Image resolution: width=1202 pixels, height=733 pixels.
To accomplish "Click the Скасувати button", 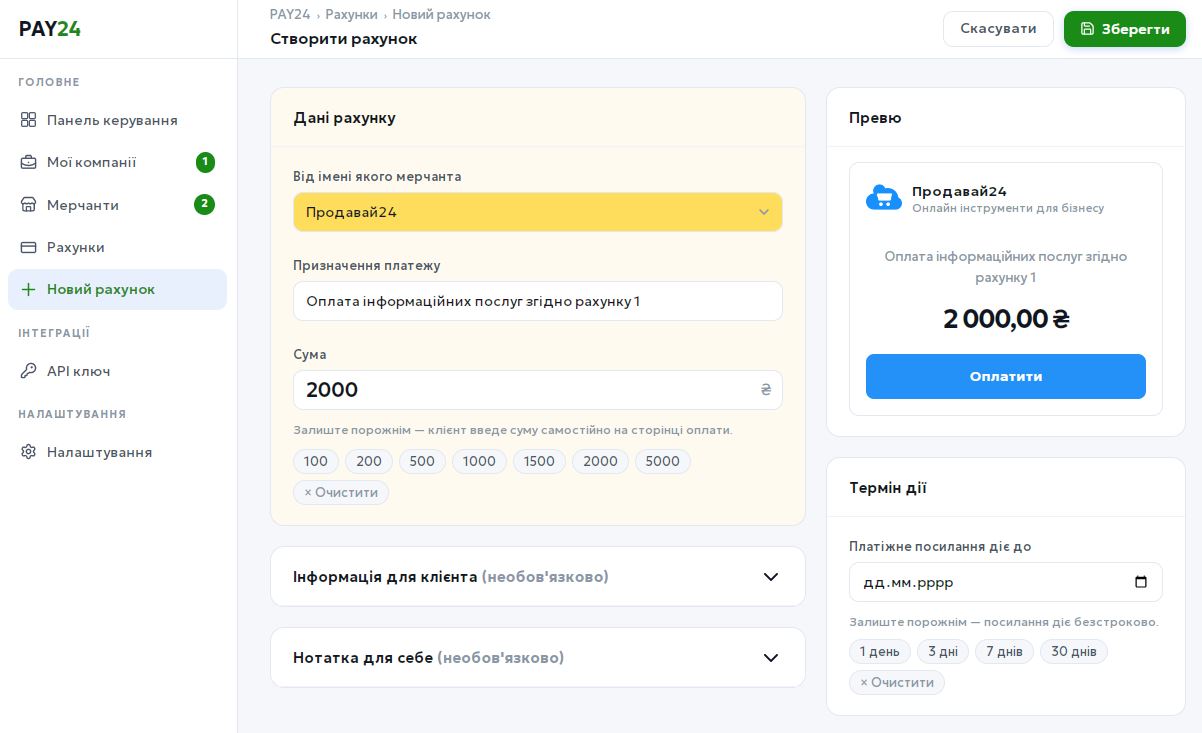I will point(997,29).
